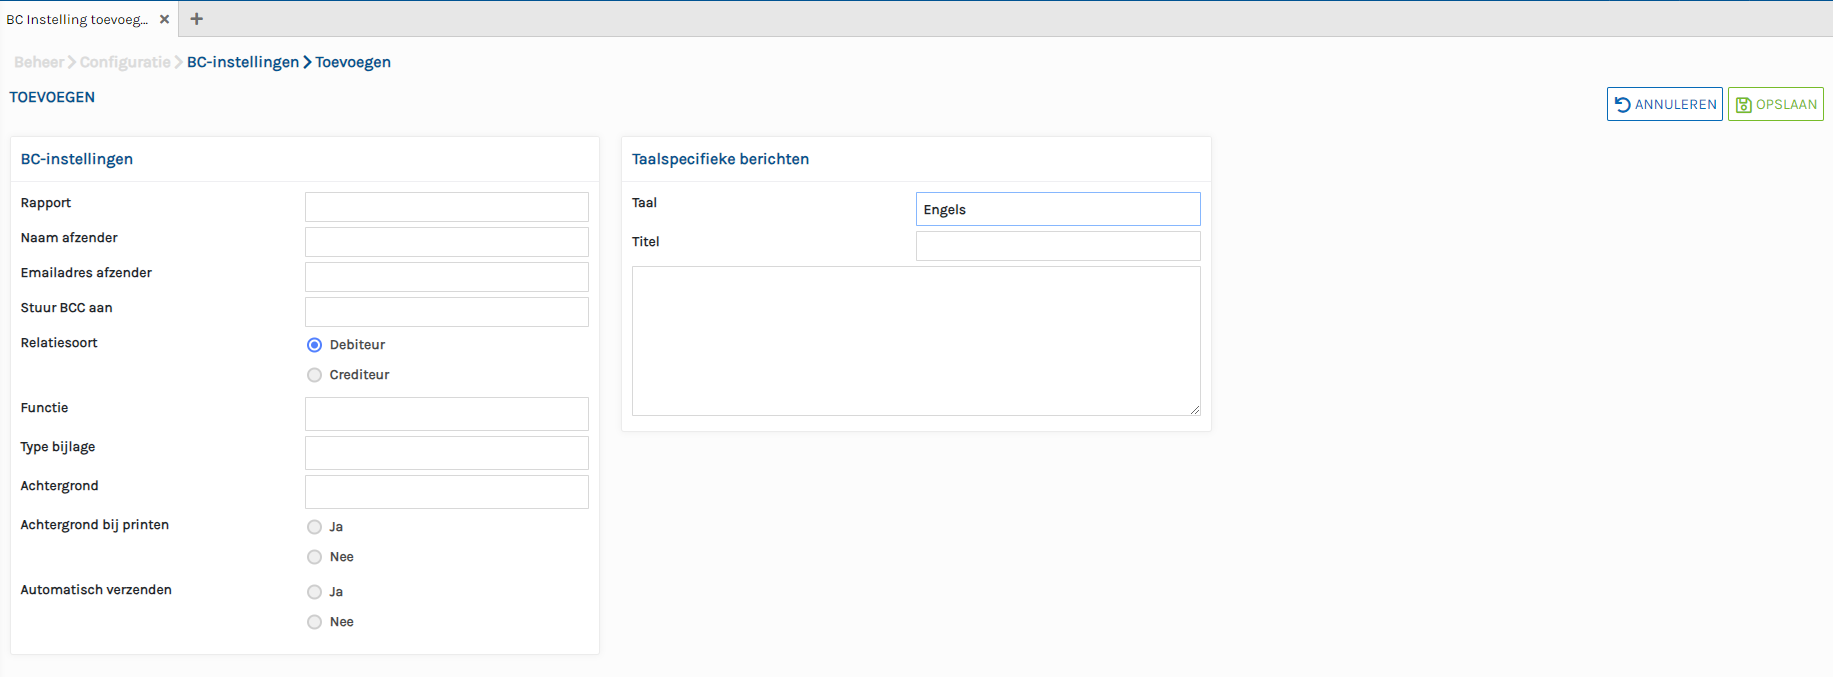Click in the Rapport input field
The height and width of the screenshot is (677, 1833).
coord(446,207)
